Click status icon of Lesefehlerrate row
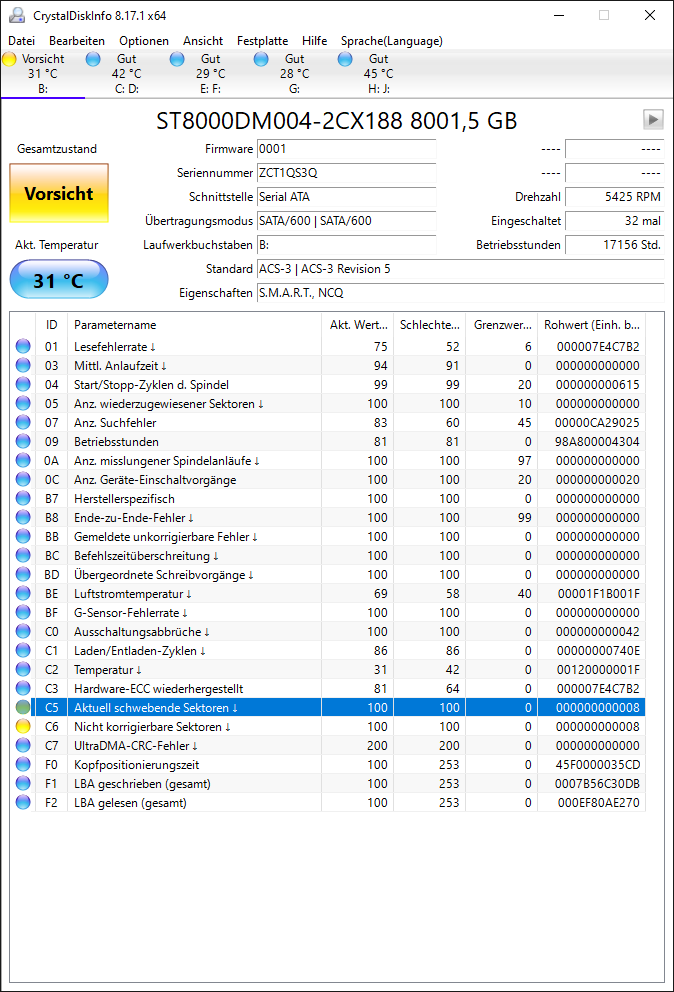The height and width of the screenshot is (992, 674). pyautogui.click(x=23, y=346)
